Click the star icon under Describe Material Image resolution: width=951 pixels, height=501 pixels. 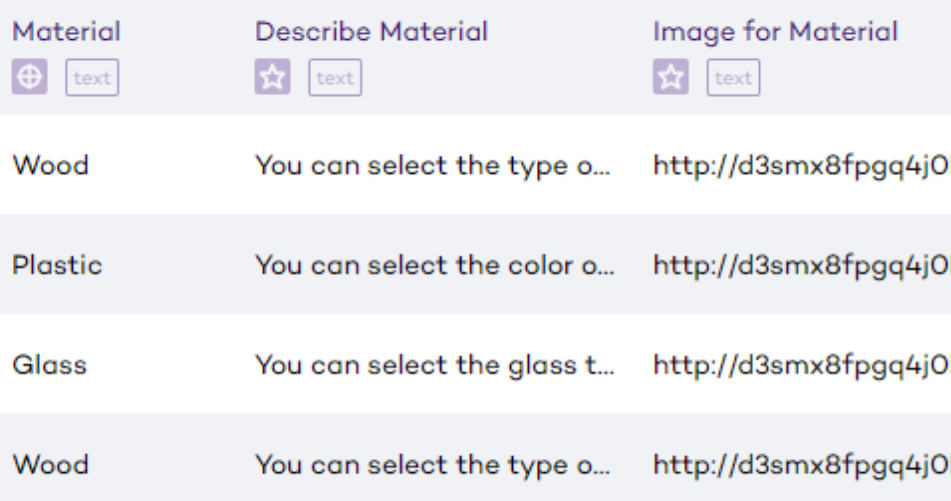tap(272, 78)
